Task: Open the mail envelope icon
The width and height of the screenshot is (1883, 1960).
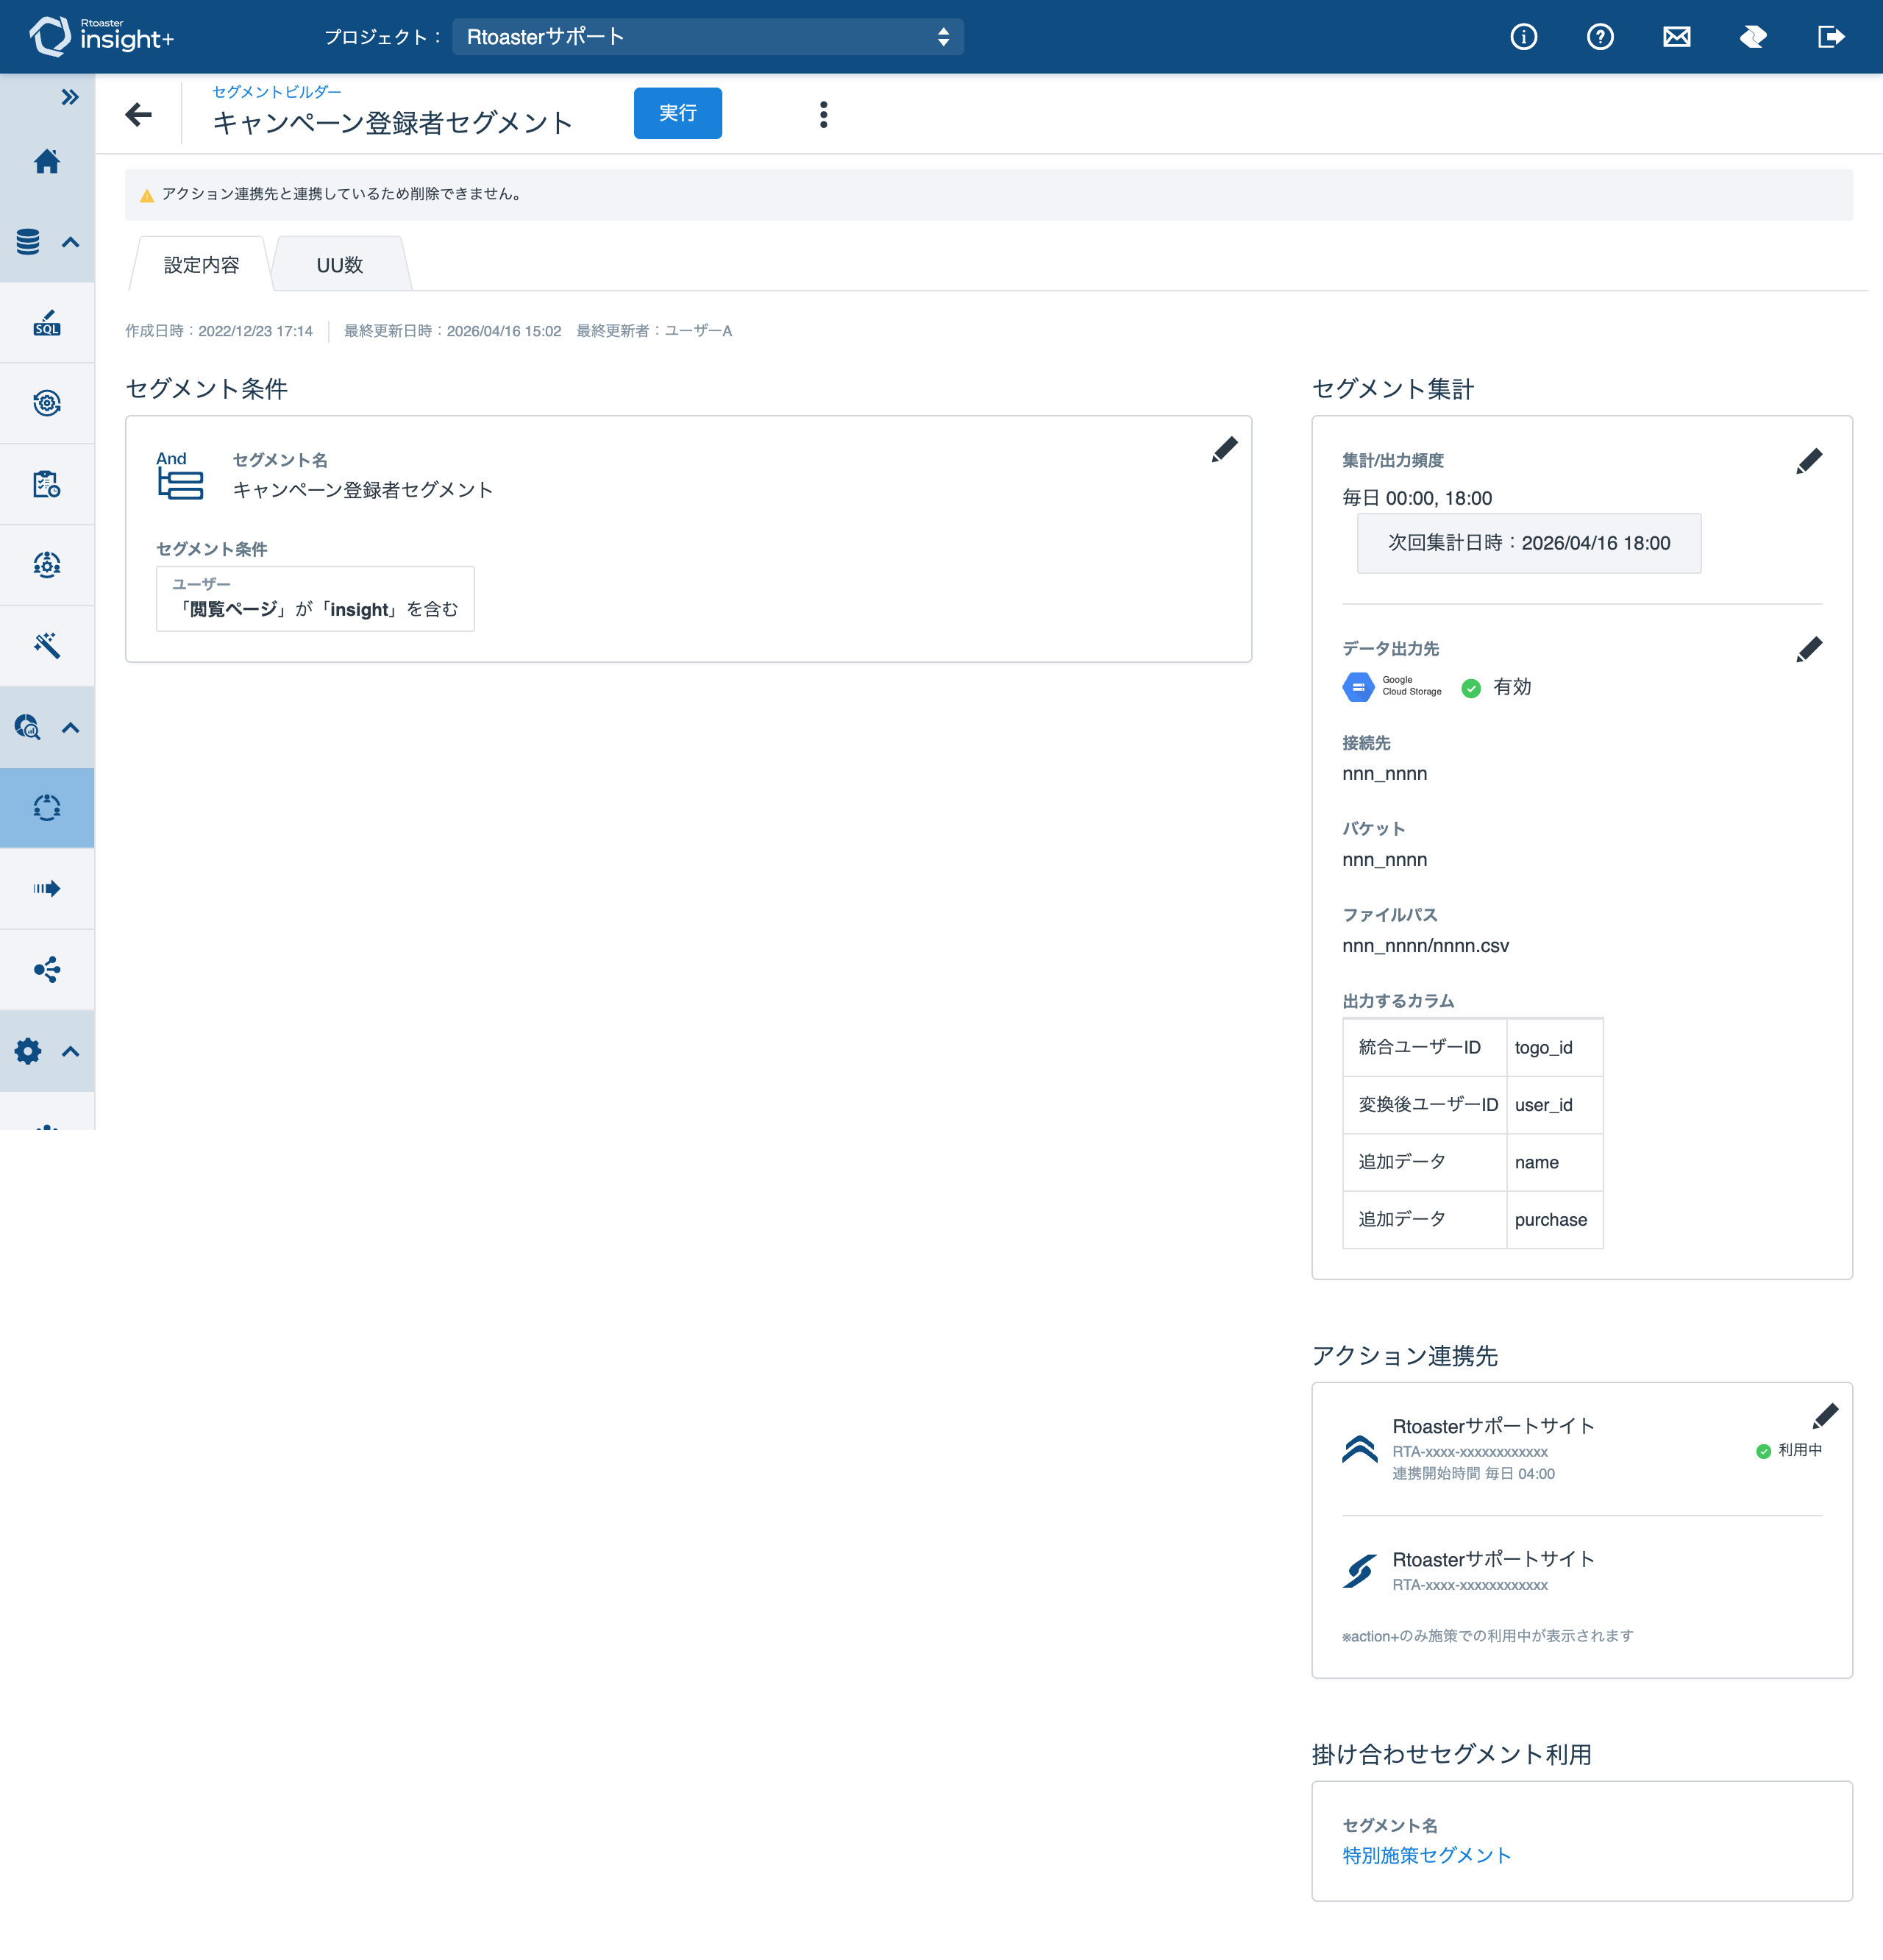Action: pos(1677,37)
